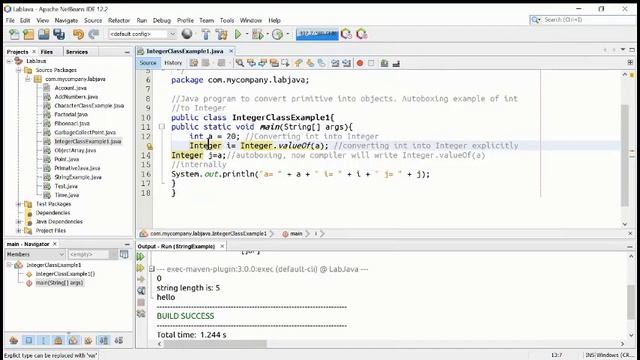The width and height of the screenshot is (640, 360).
Task: Expand the Test Packages node
Action: click(18, 204)
